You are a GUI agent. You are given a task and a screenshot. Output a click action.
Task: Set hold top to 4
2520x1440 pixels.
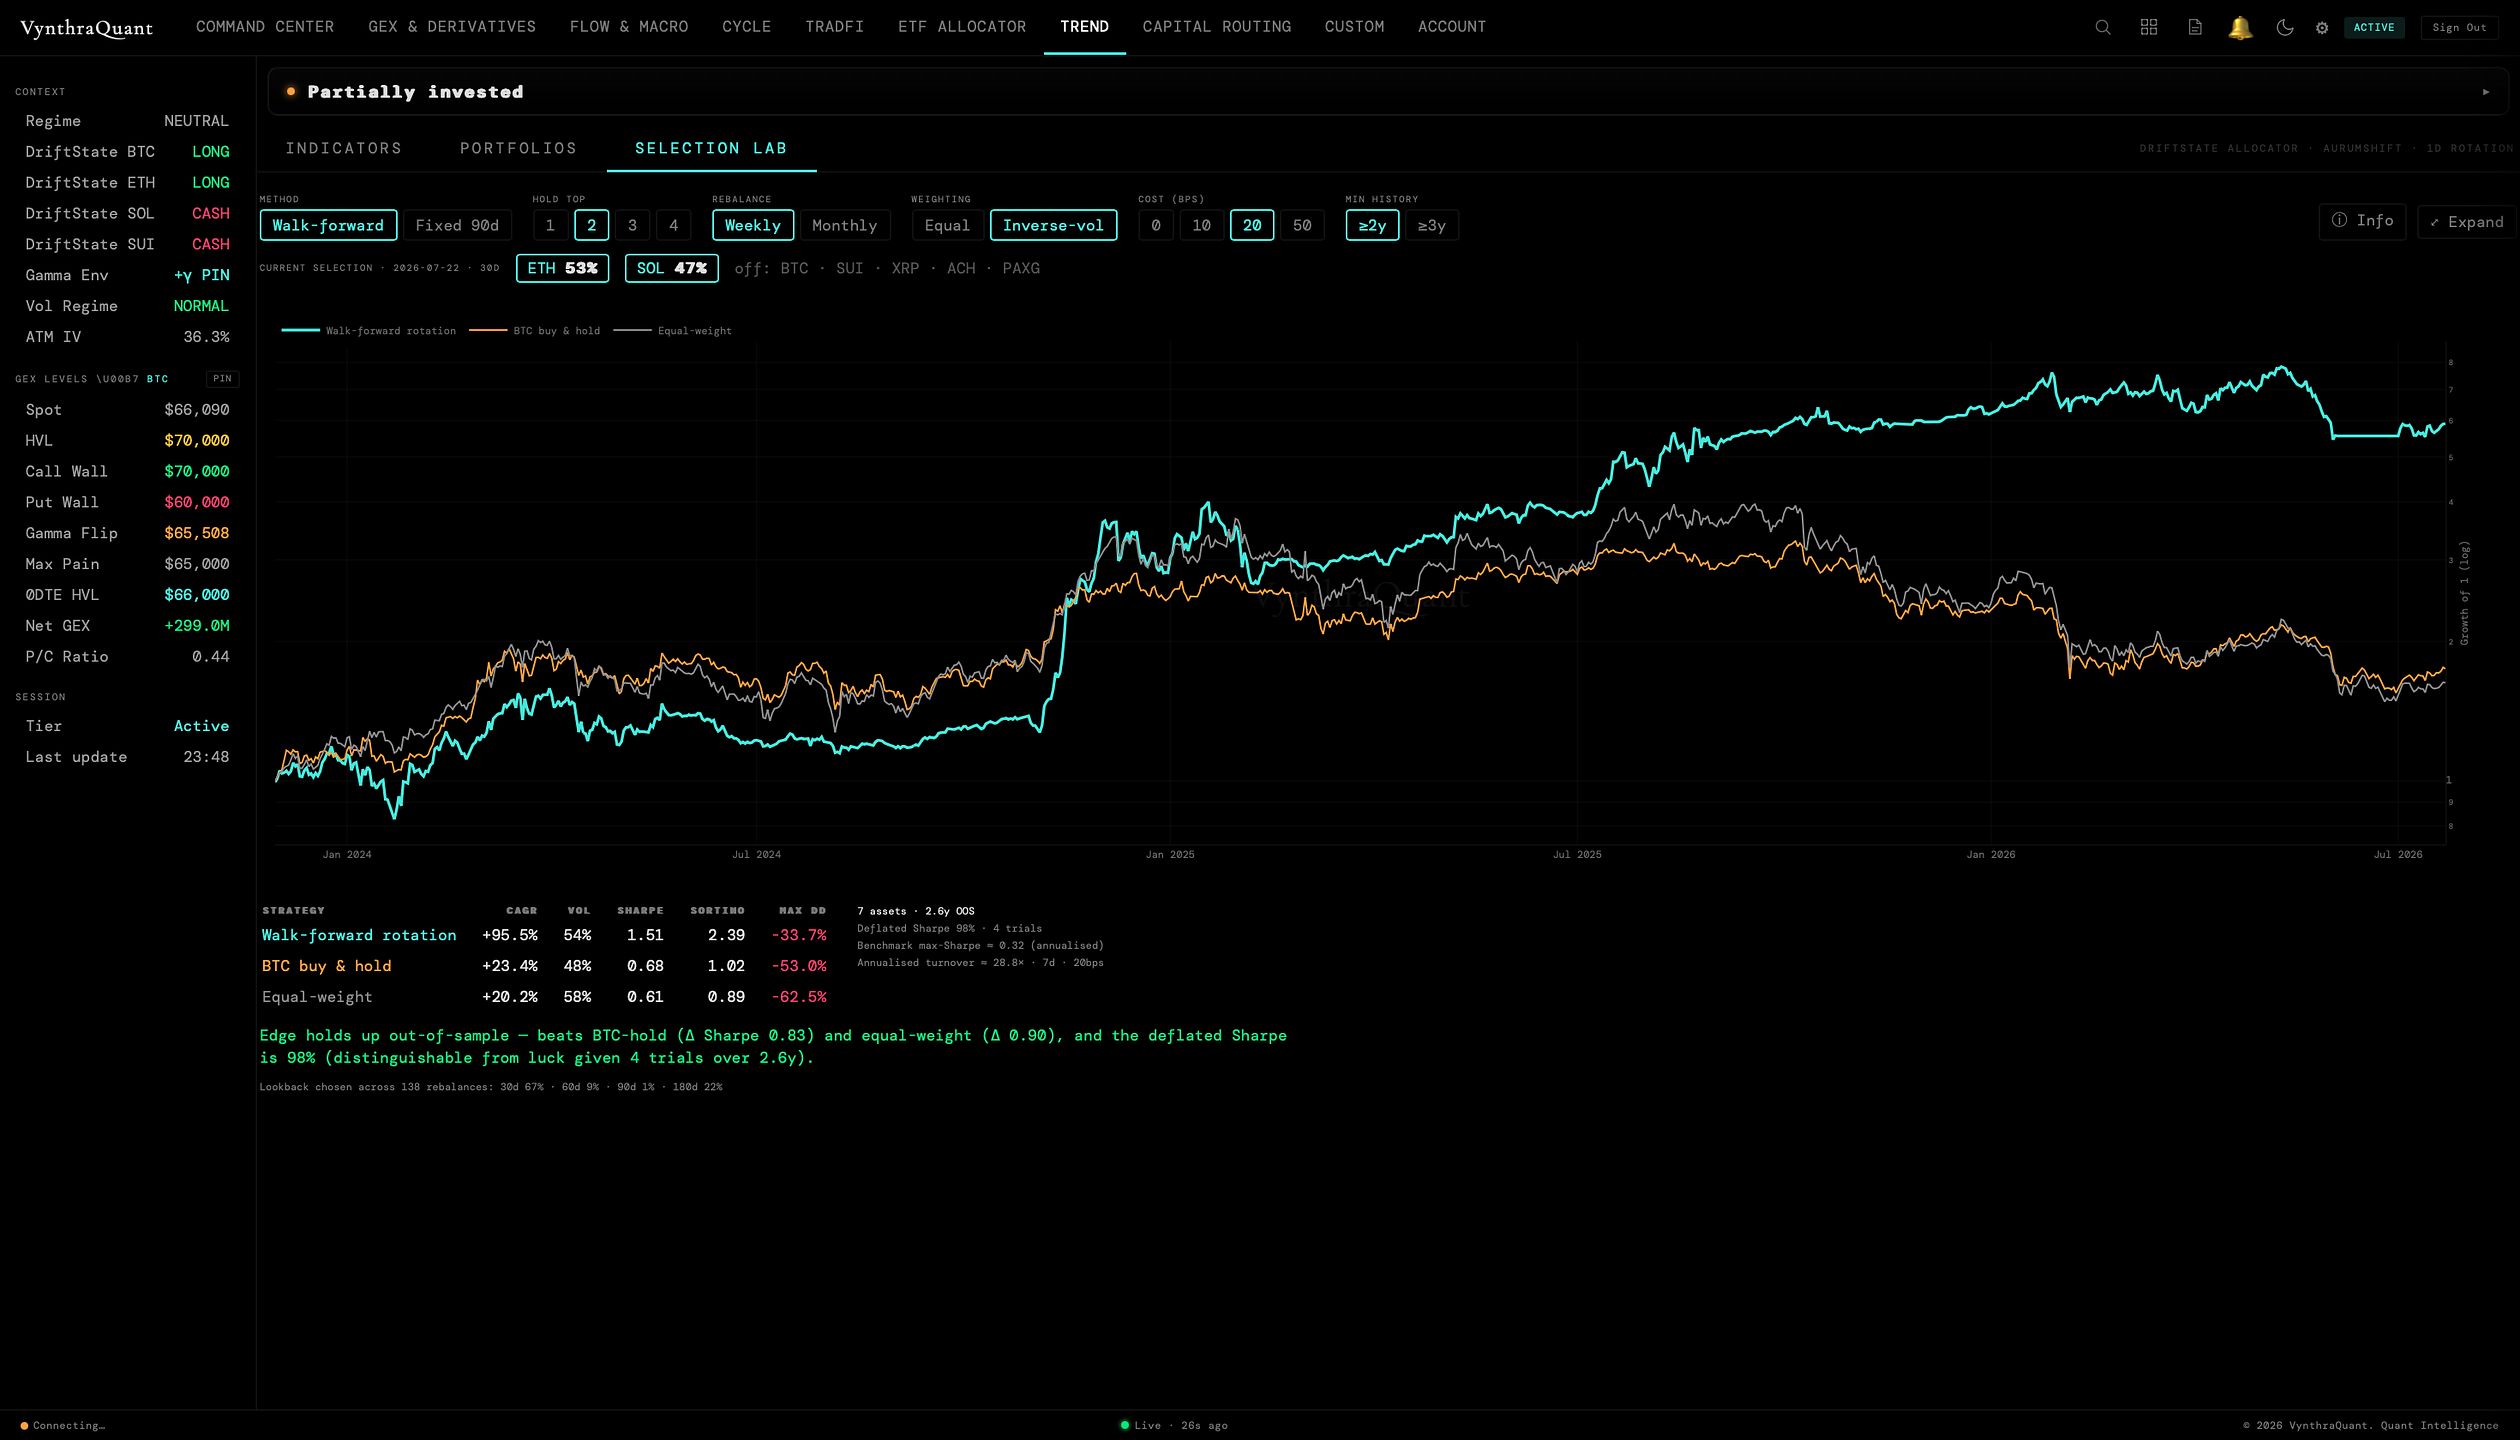tap(673, 225)
